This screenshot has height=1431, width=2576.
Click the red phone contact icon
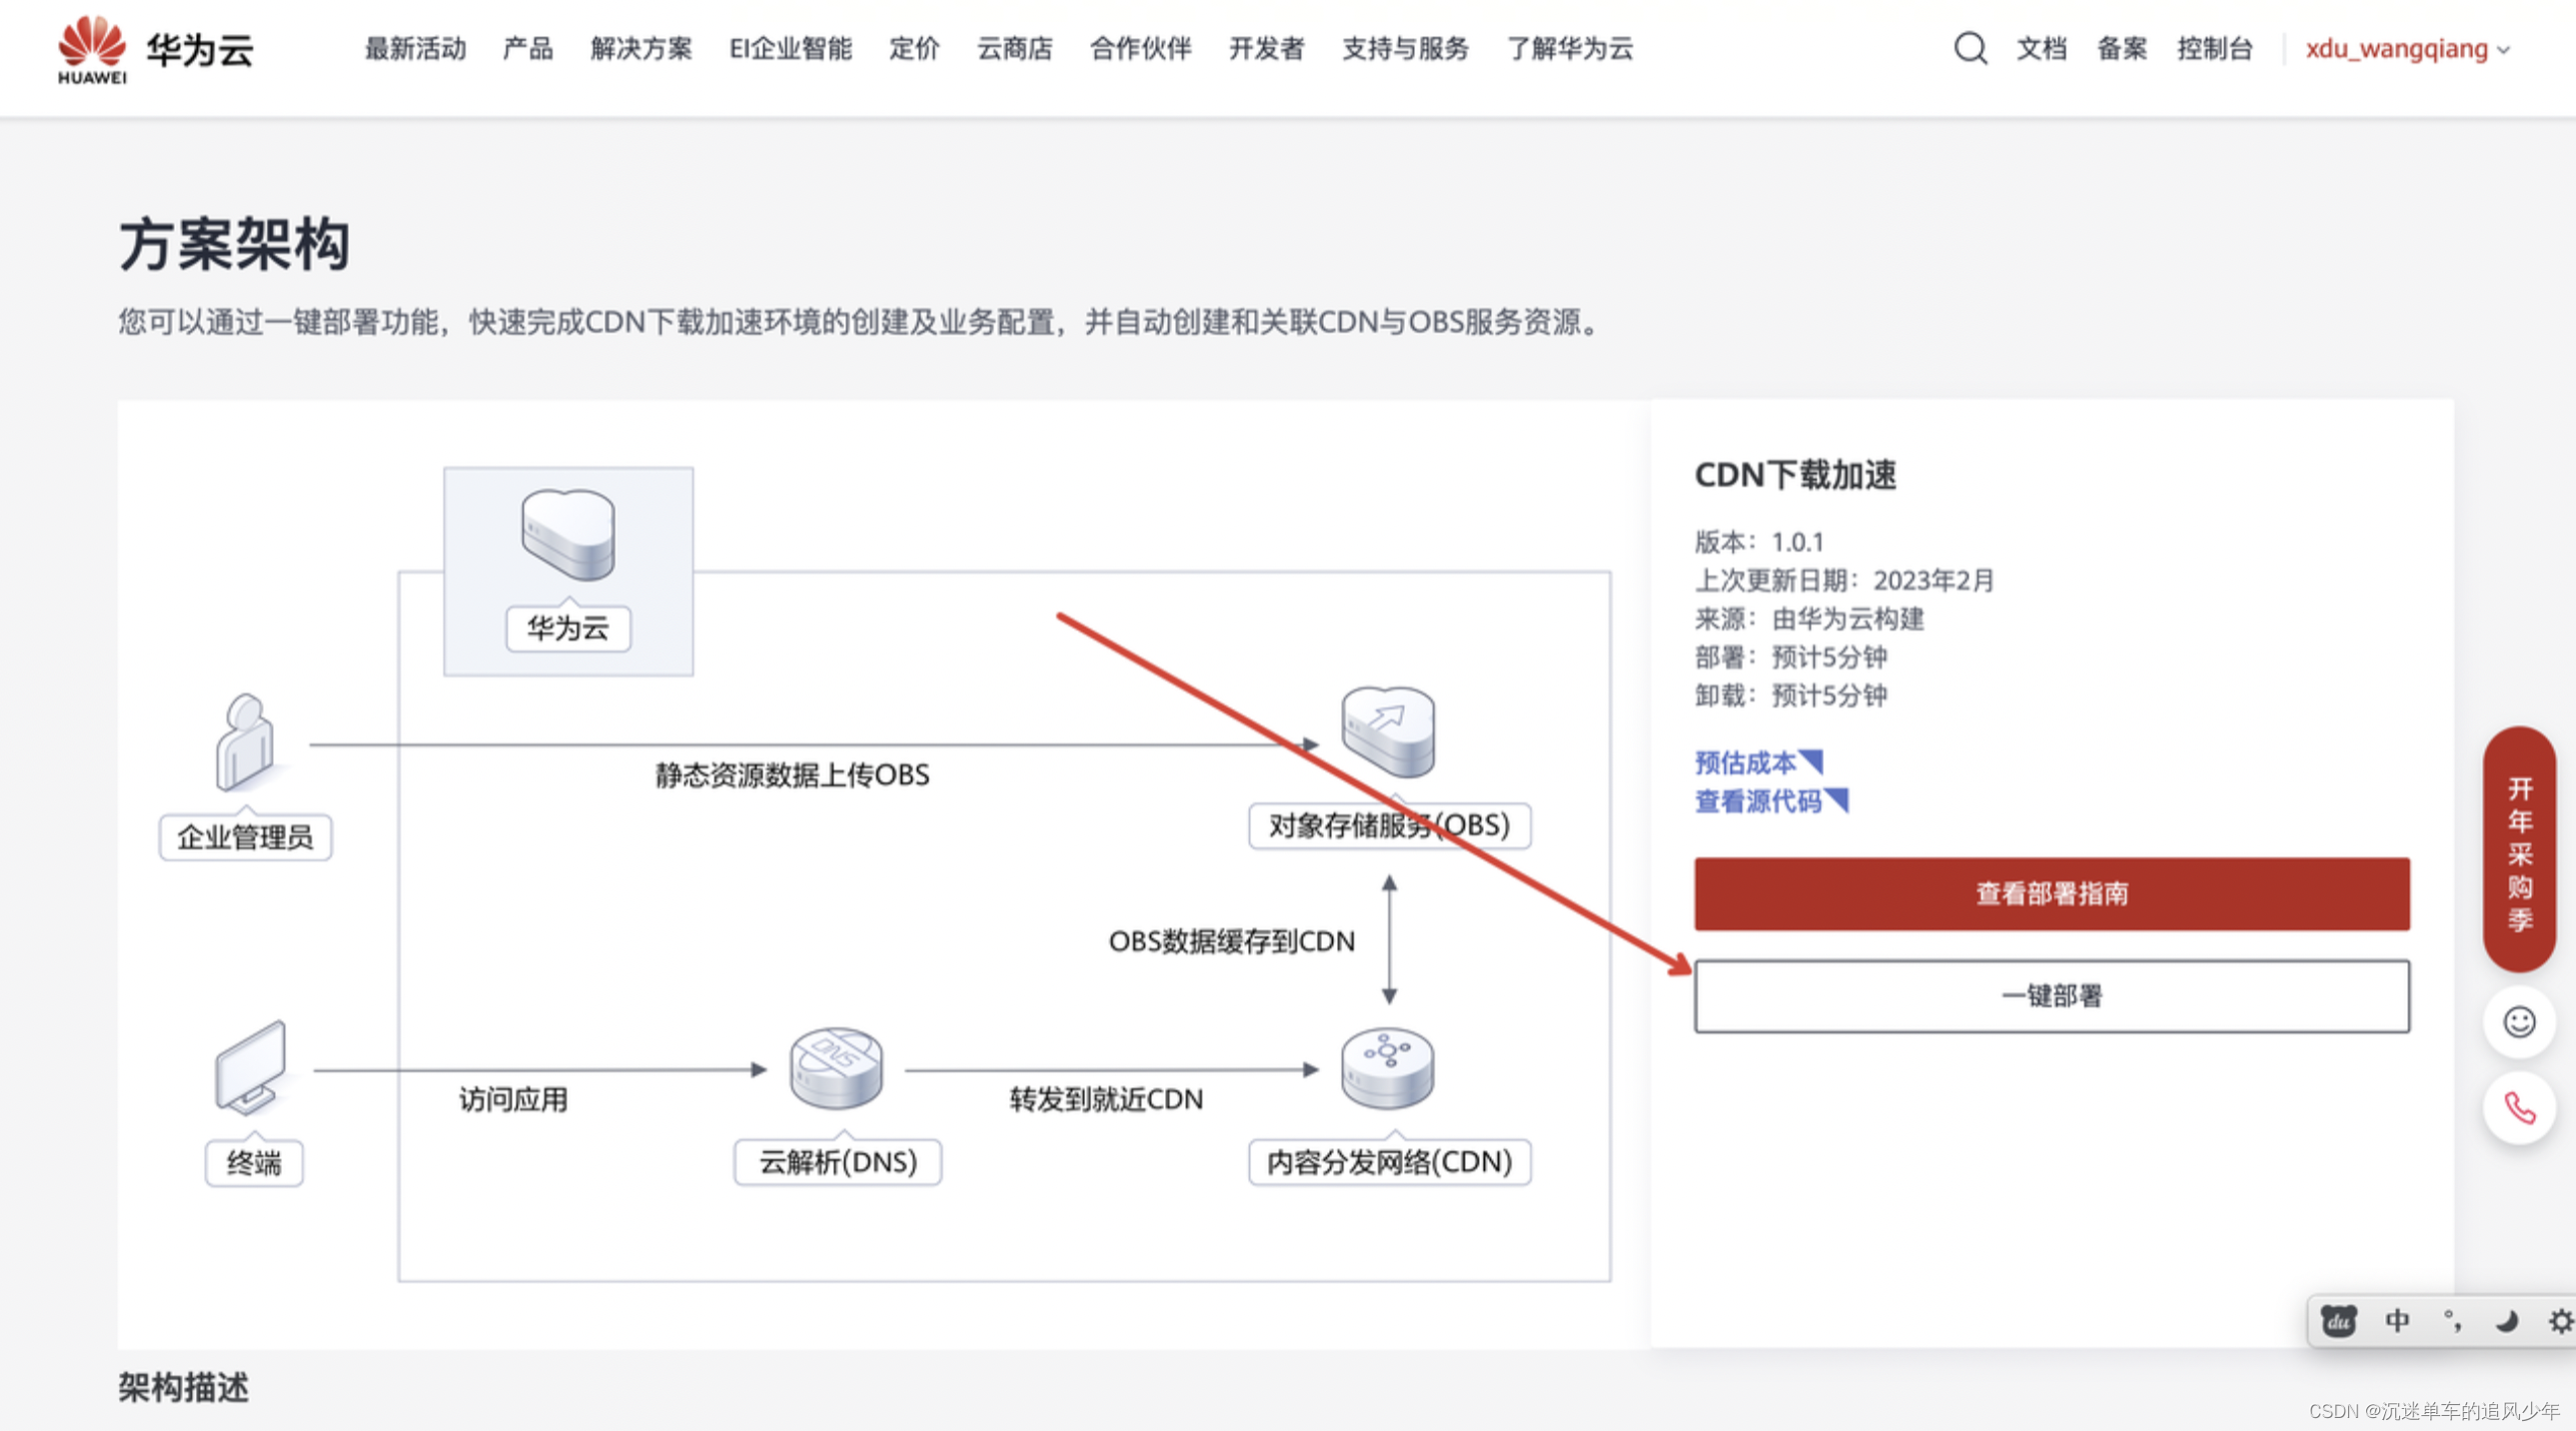(2519, 1108)
